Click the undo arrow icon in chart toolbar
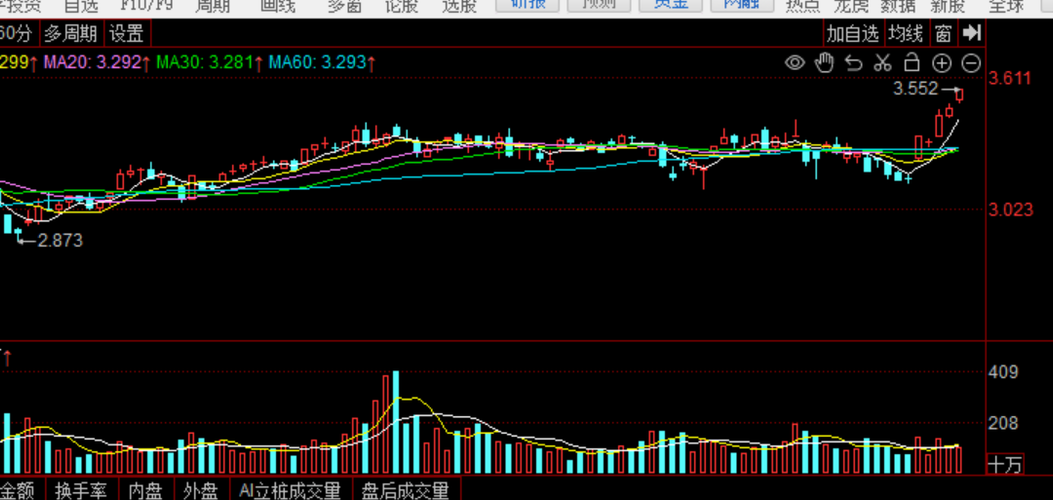This screenshot has height=500, width=1053. click(x=854, y=64)
